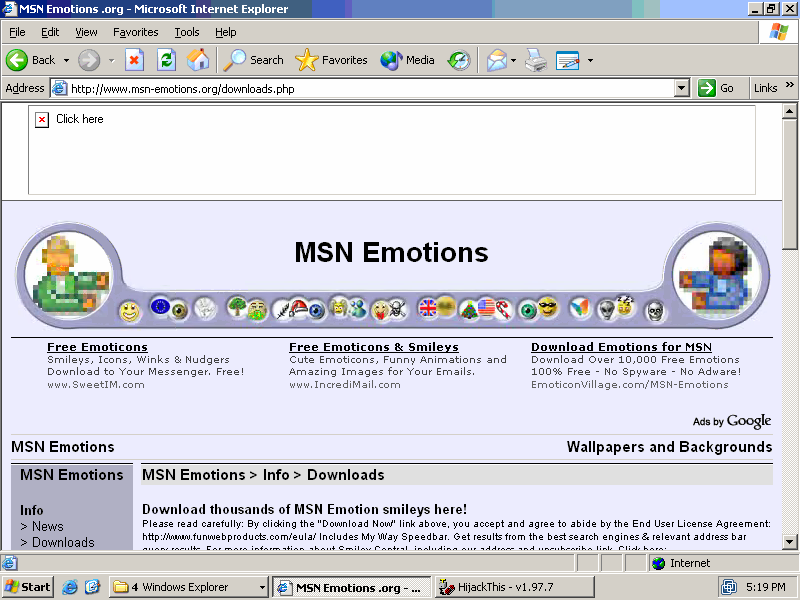Viewport: 800px width, 600px height.
Task: Expand the Back button history dropdown
Action: click(66, 60)
